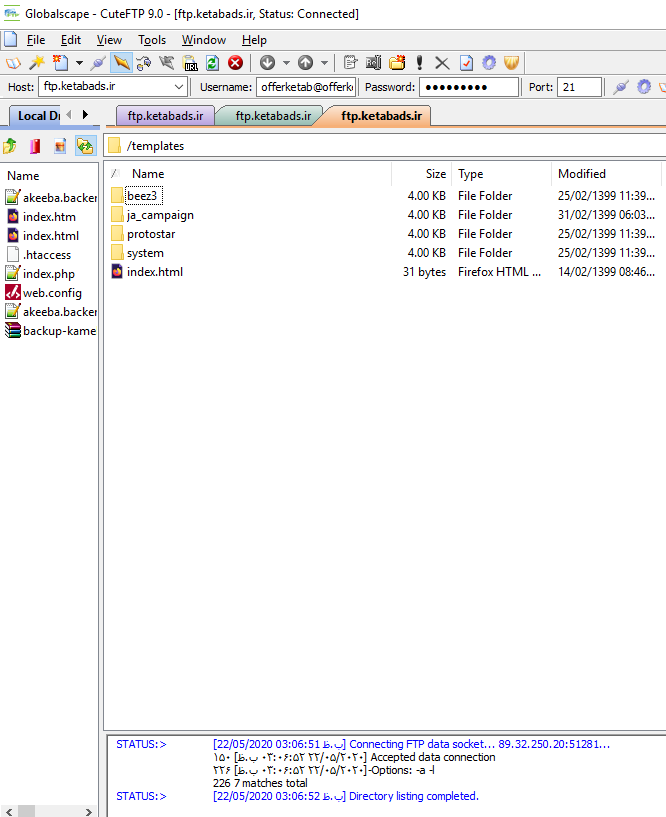Select the active orange ftp.ketabads.ir tab
This screenshot has height=817, width=666.
[x=381, y=116]
